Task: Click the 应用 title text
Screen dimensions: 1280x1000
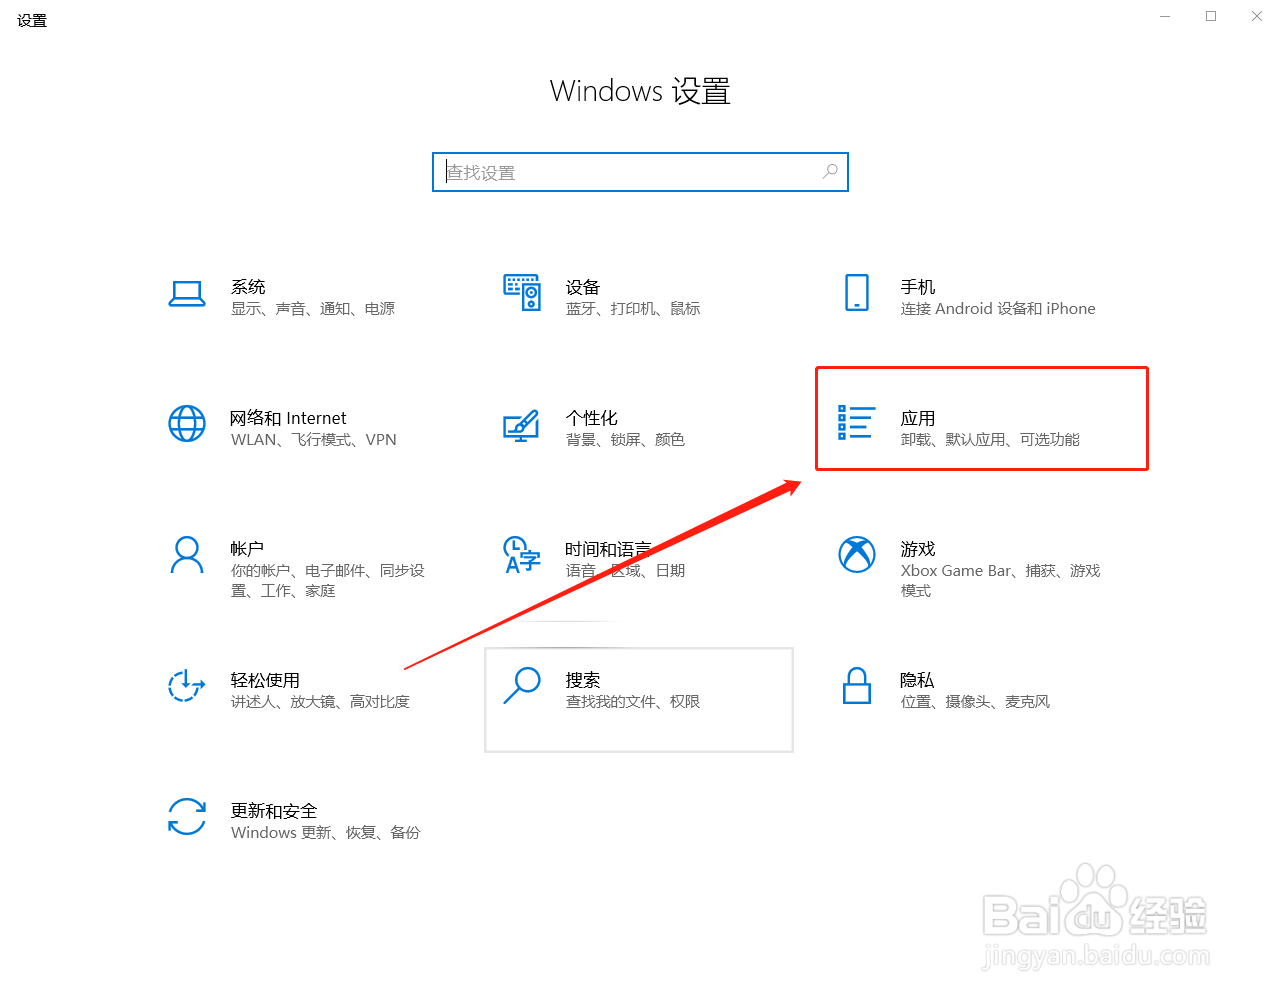Action: (918, 418)
